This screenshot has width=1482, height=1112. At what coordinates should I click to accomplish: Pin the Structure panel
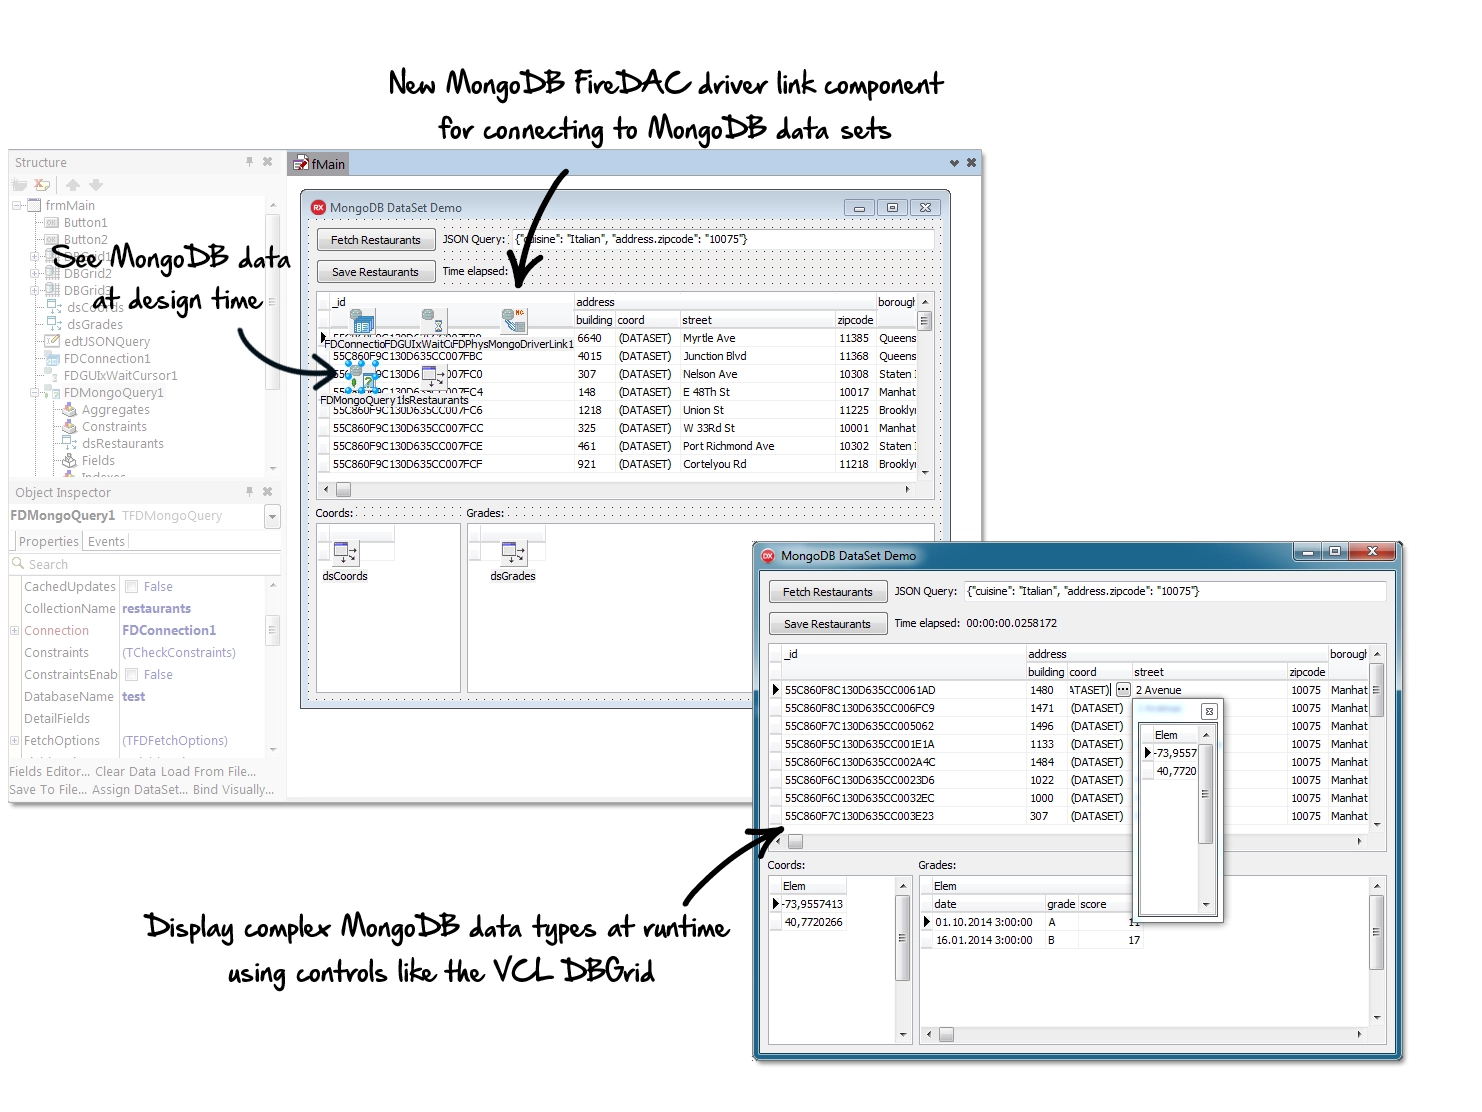coord(250,161)
